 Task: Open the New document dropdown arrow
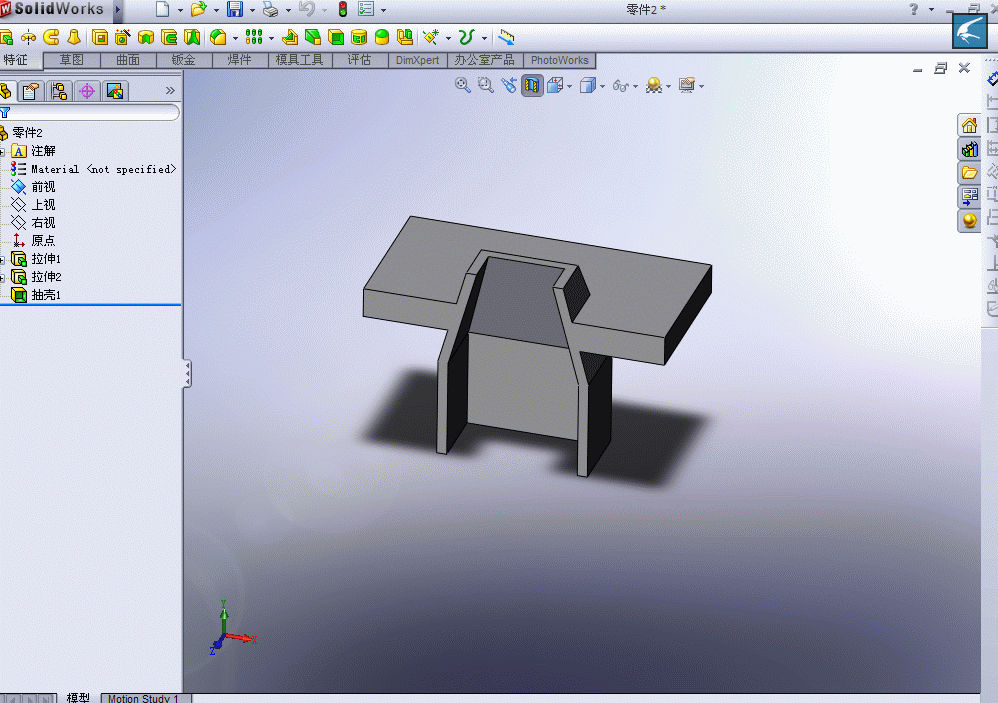pos(180,10)
